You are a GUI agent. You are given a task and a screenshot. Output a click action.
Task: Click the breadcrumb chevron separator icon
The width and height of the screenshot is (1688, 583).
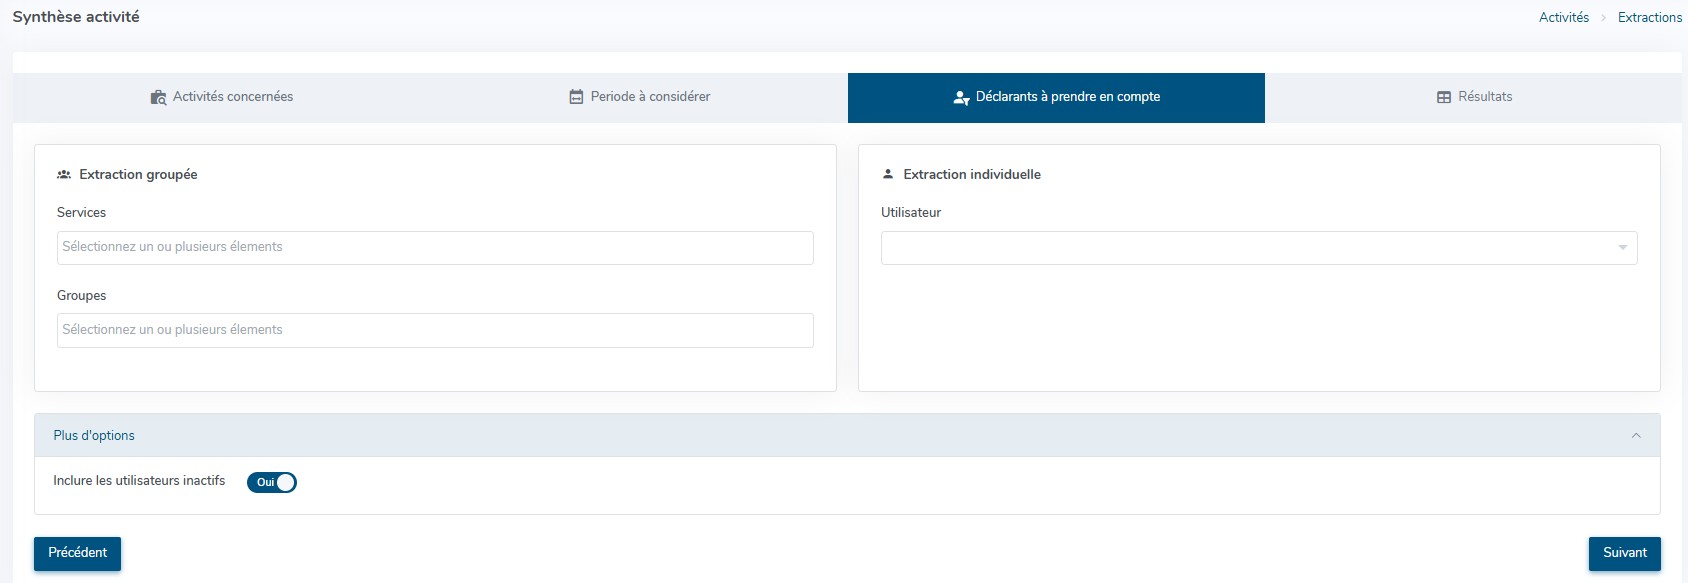click(x=1603, y=18)
